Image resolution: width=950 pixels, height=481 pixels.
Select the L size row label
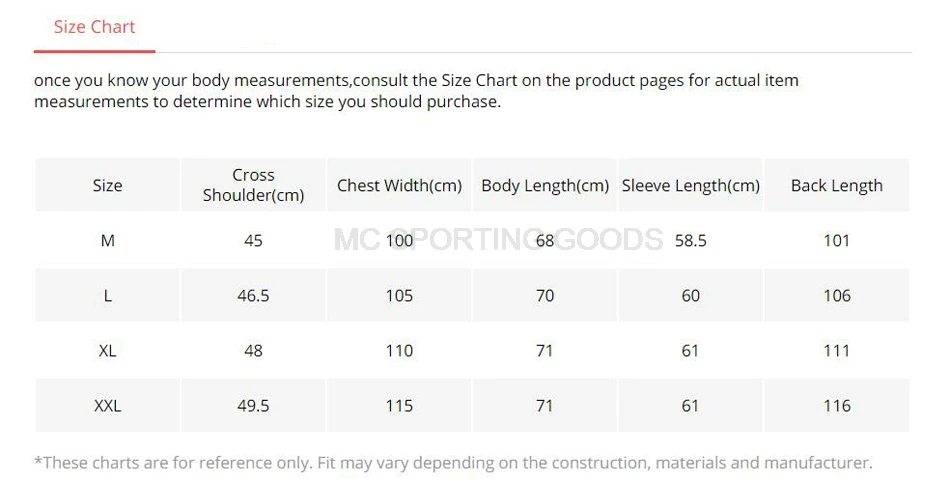point(107,296)
